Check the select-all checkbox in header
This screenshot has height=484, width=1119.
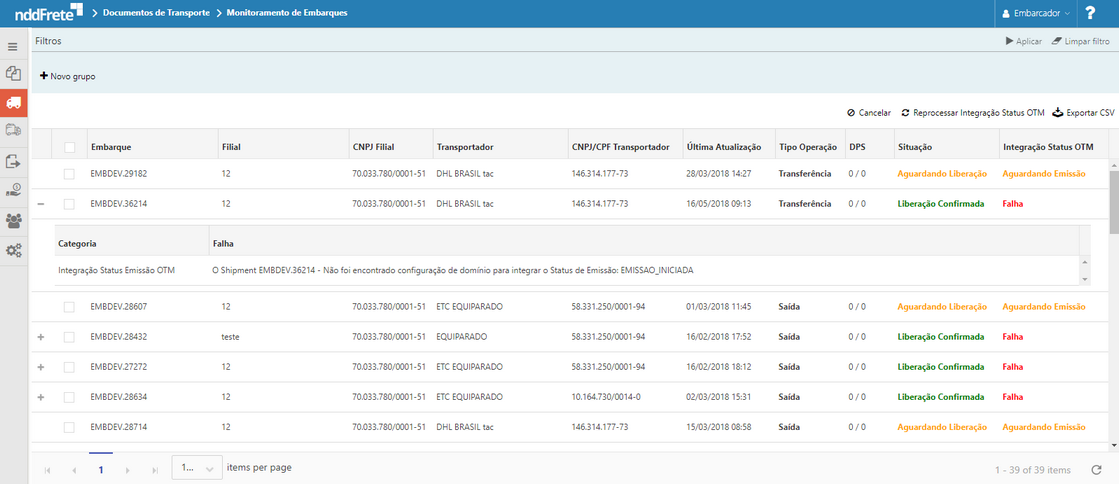[x=69, y=147]
